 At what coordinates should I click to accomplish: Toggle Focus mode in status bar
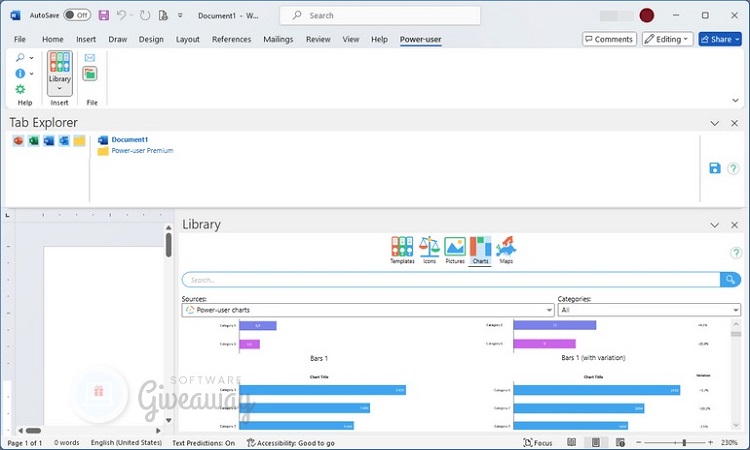(x=537, y=442)
